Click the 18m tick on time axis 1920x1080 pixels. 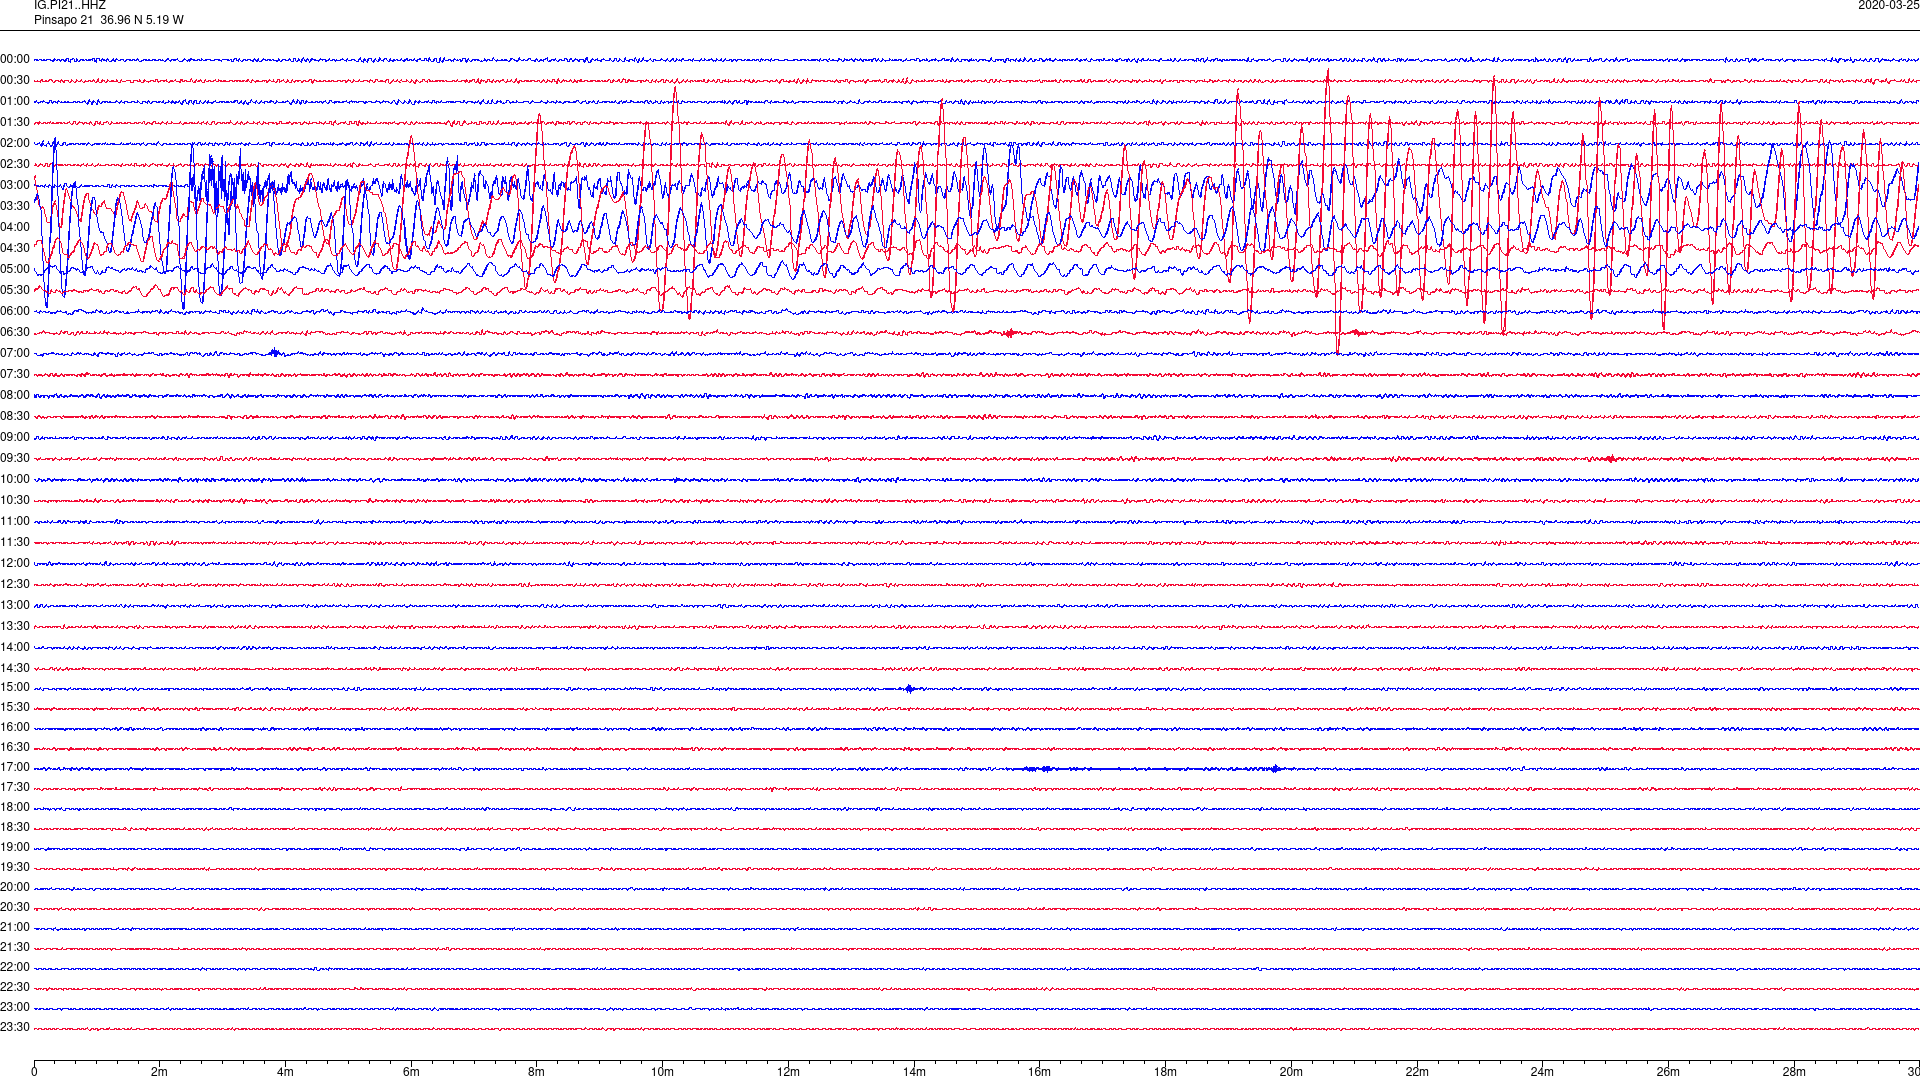(1165, 1072)
